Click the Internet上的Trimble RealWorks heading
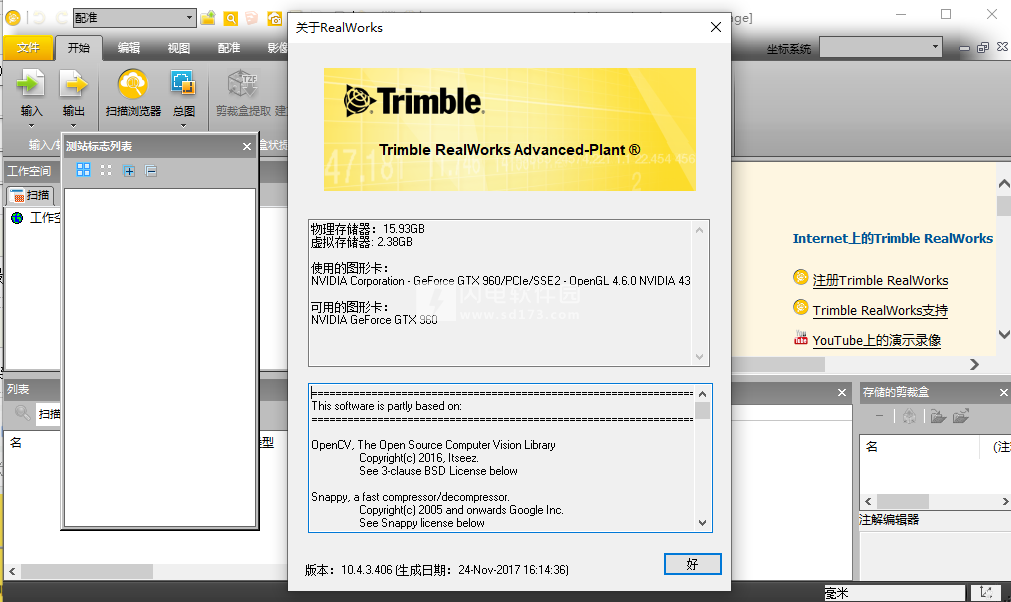The height and width of the screenshot is (602, 1011). (893, 238)
